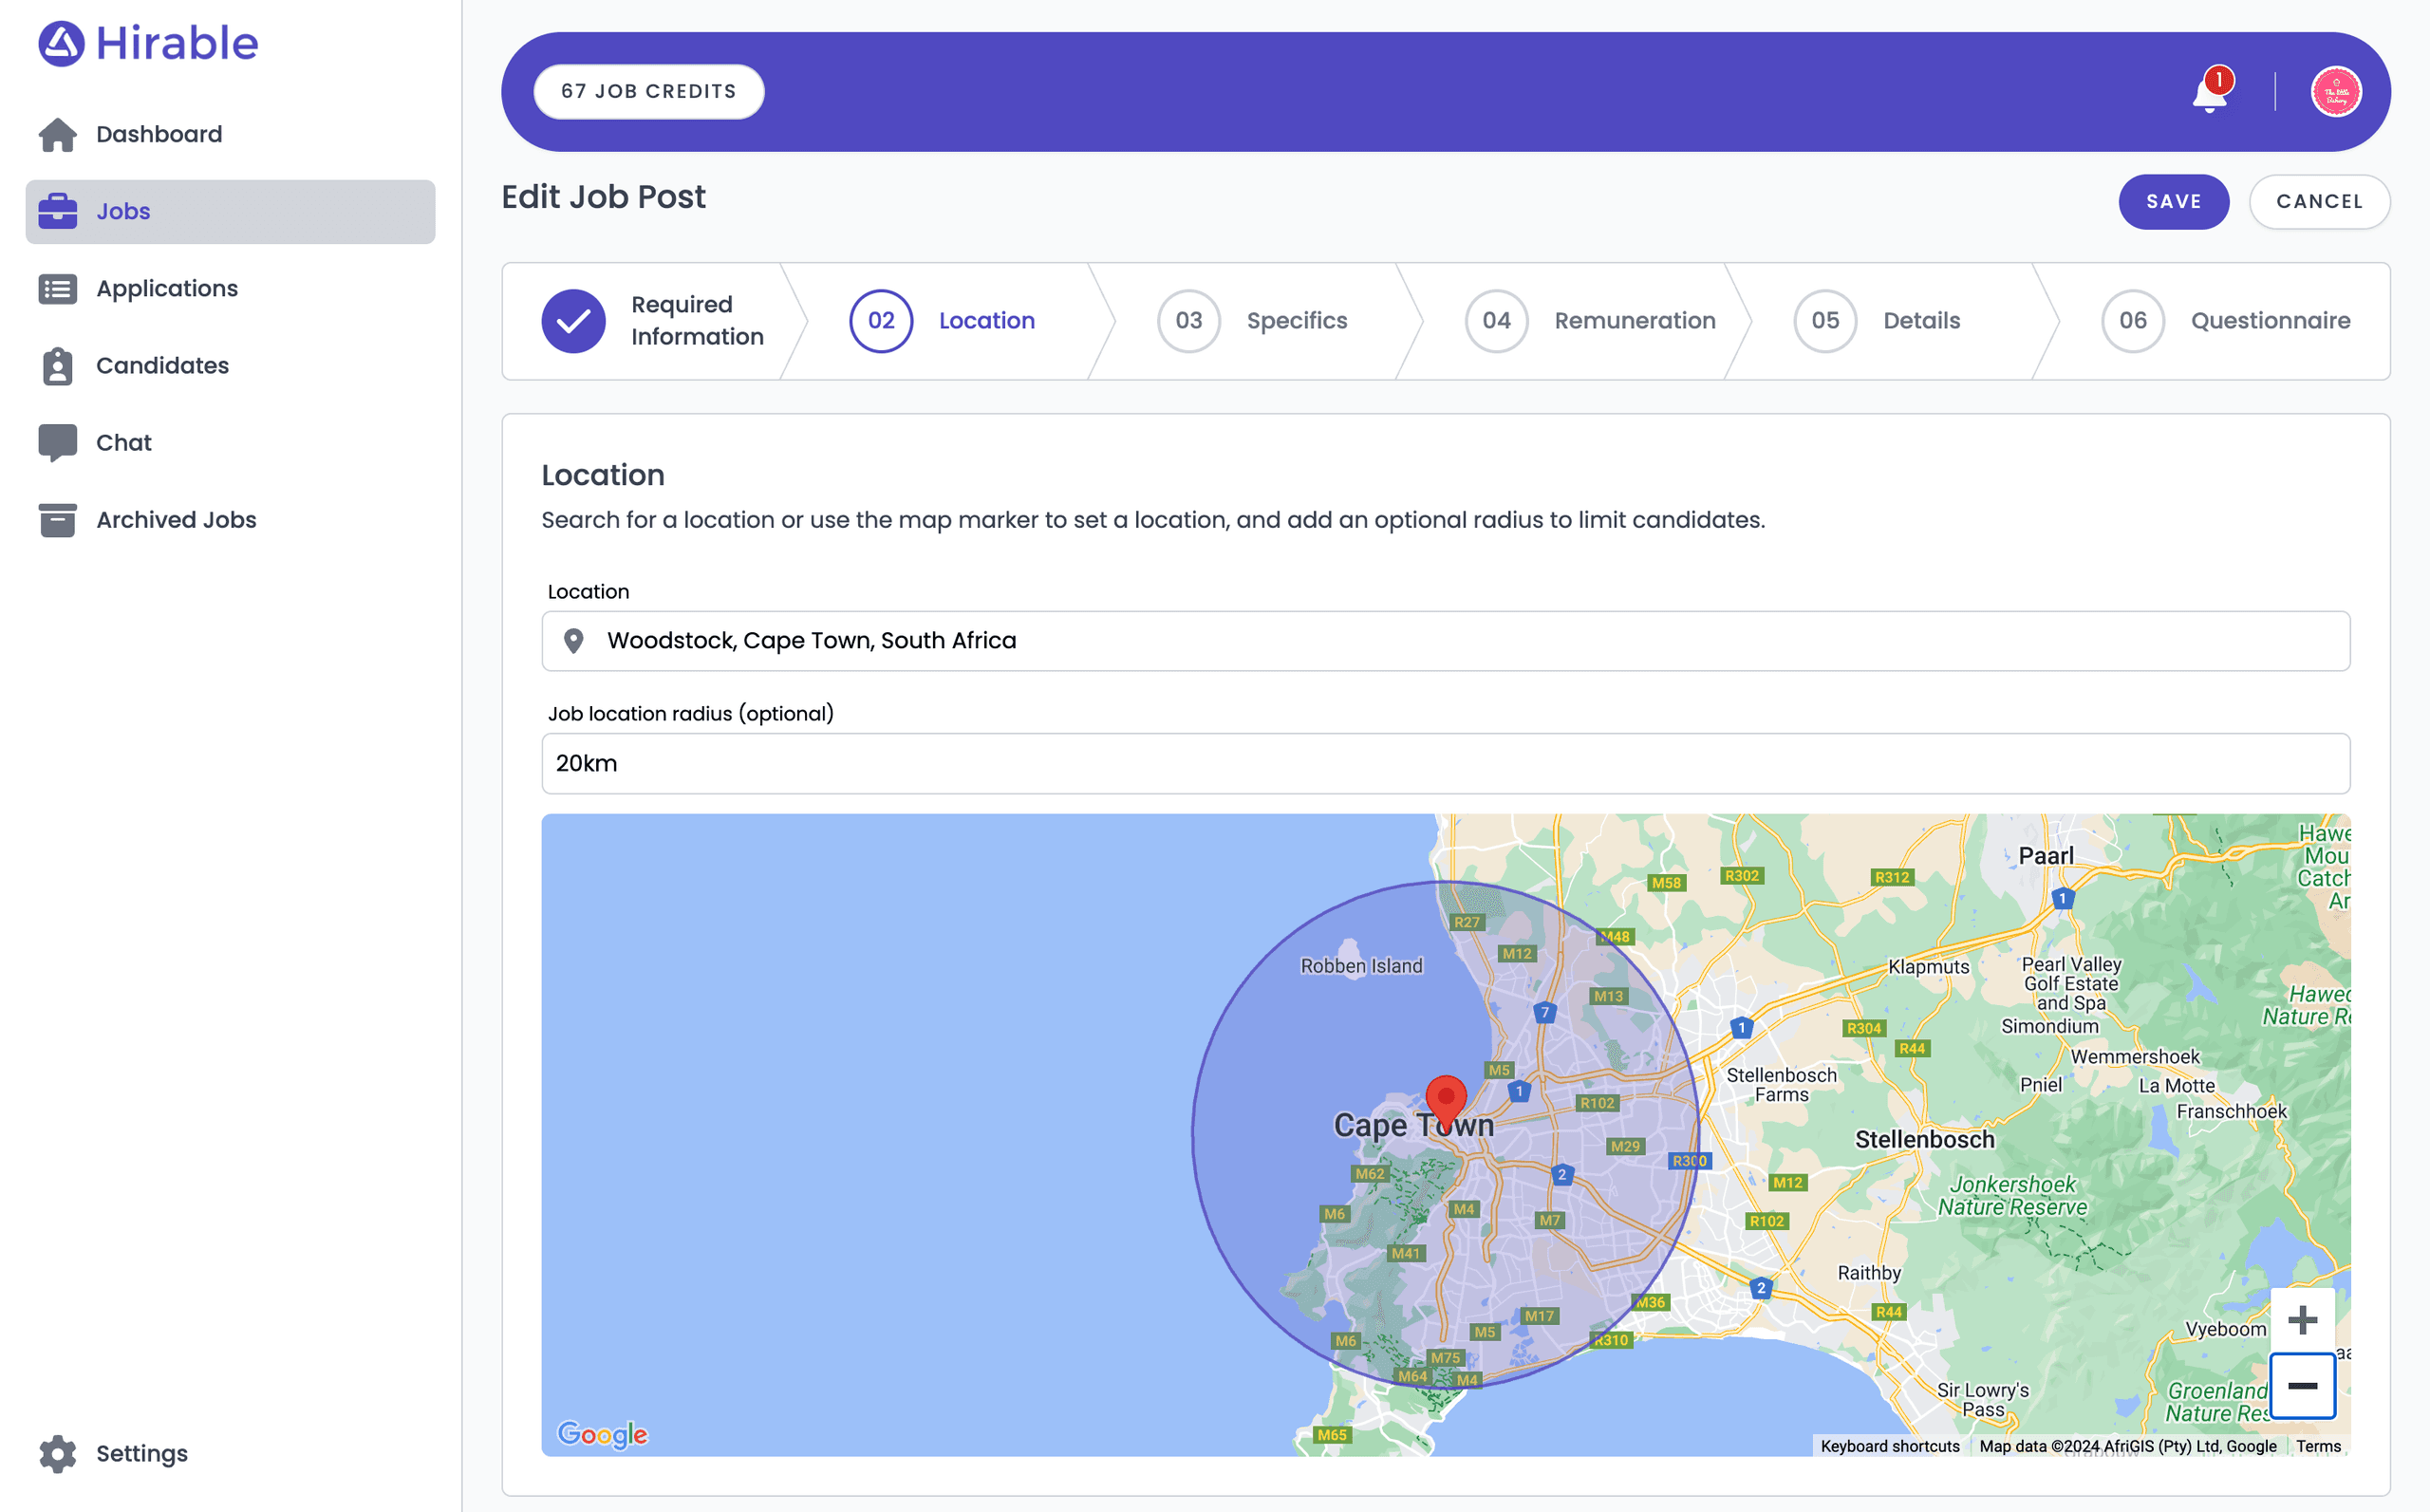Click the Hirable logo
The width and height of the screenshot is (2430, 1512).
[x=148, y=44]
